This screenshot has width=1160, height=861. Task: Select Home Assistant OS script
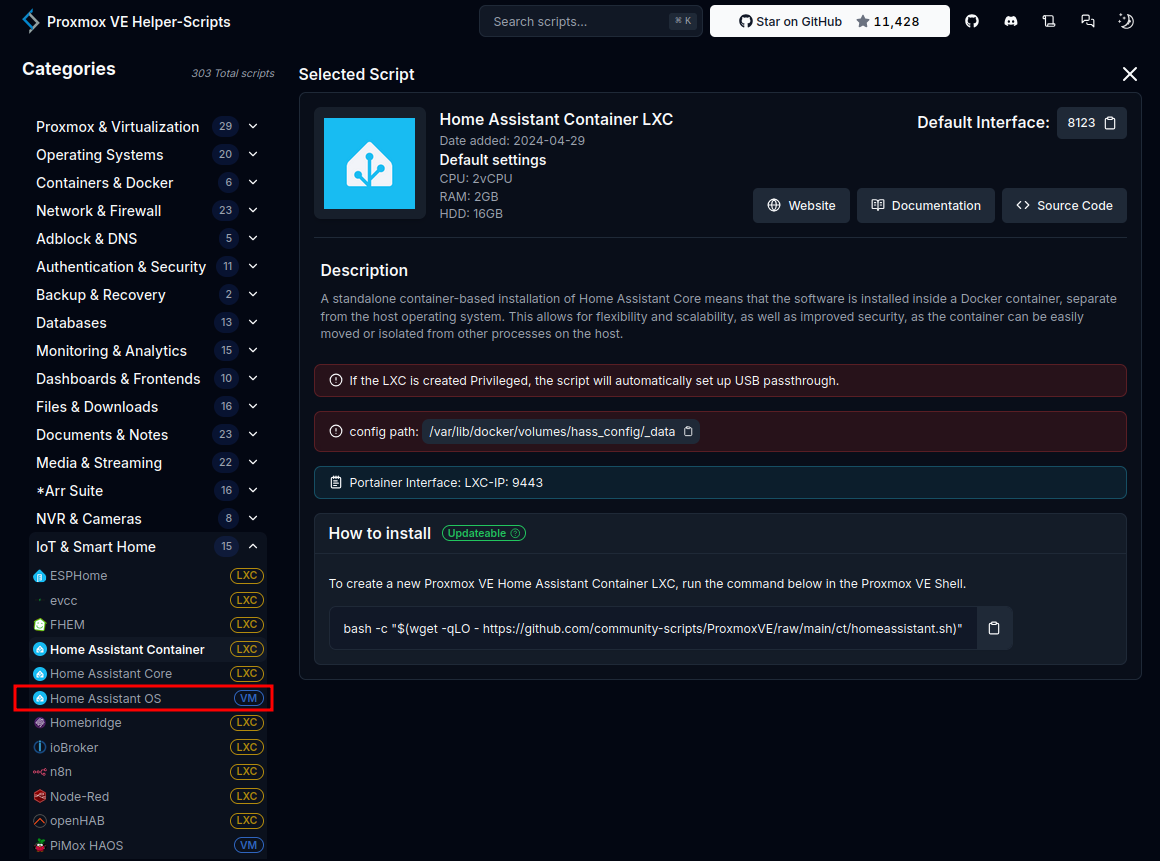(x=105, y=698)
